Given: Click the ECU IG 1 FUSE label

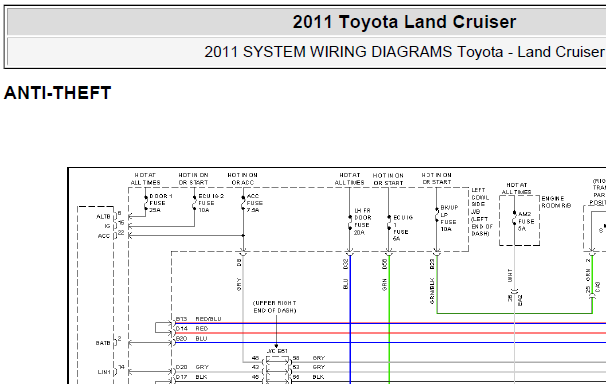Looking at the screenshot, I should pos(403,228).
